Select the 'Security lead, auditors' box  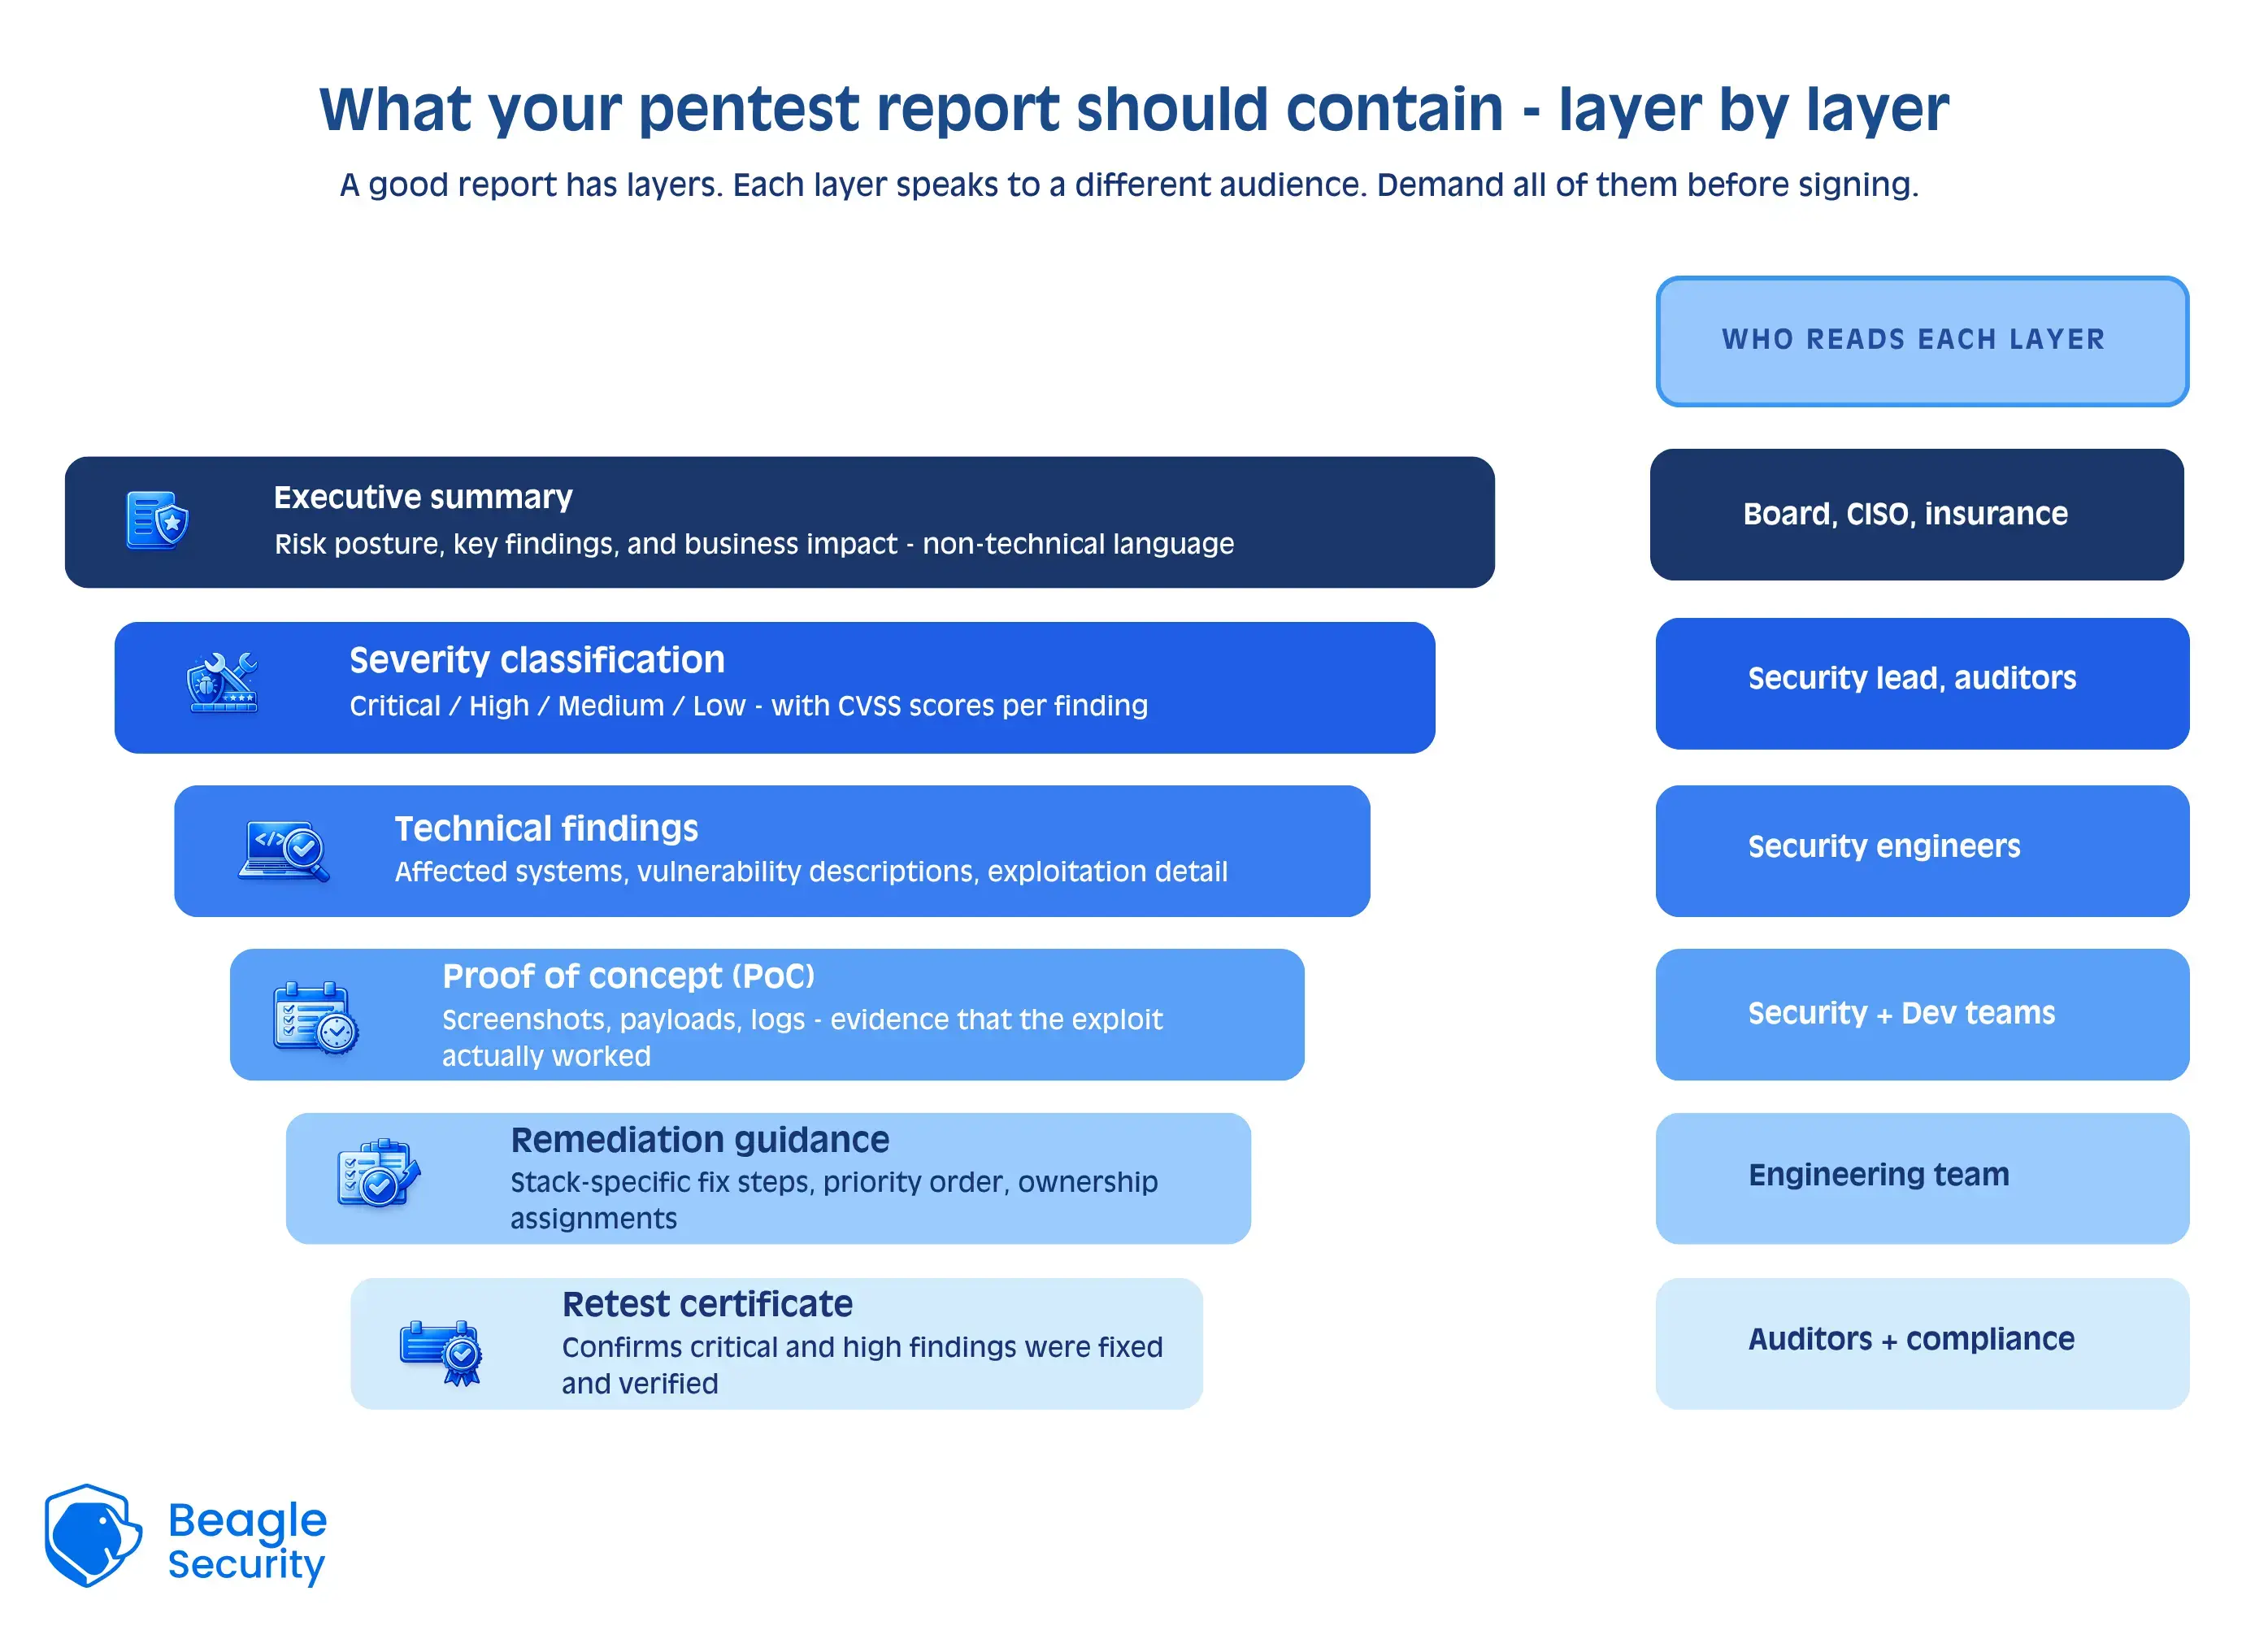(1922, 684)
